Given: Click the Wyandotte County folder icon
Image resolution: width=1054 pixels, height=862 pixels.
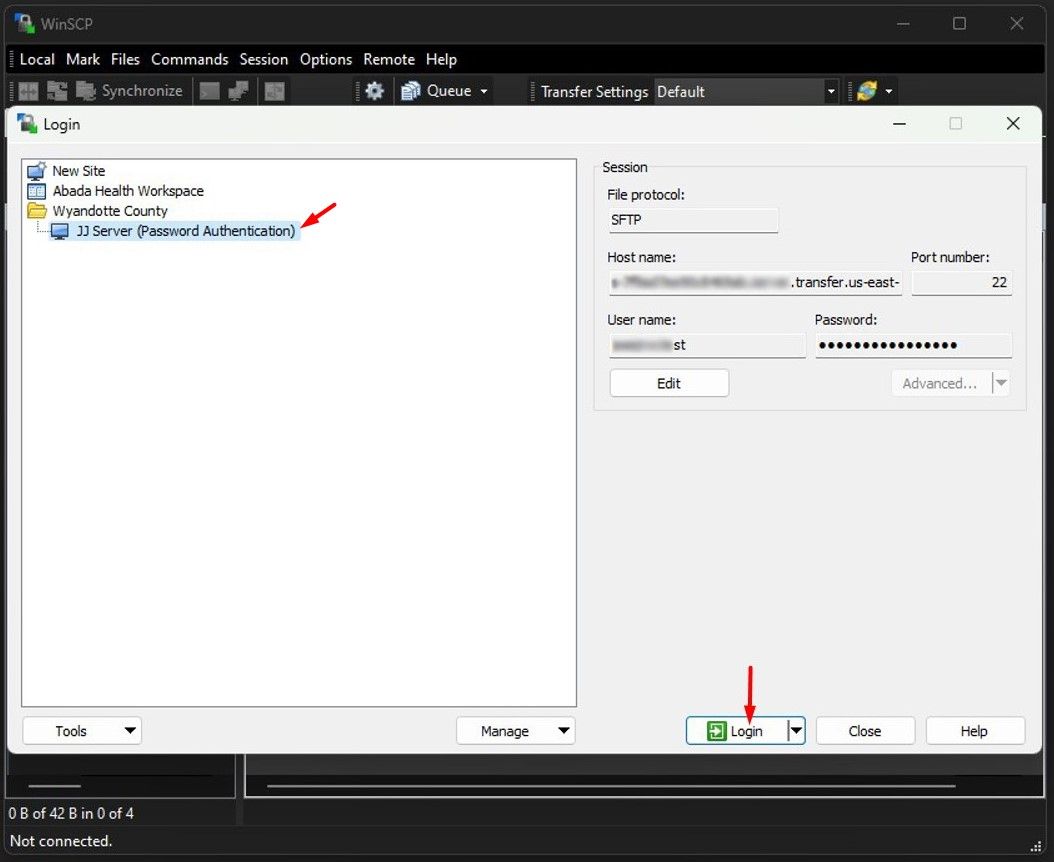Looking at the screenshot, I should (x=36, y=211).
